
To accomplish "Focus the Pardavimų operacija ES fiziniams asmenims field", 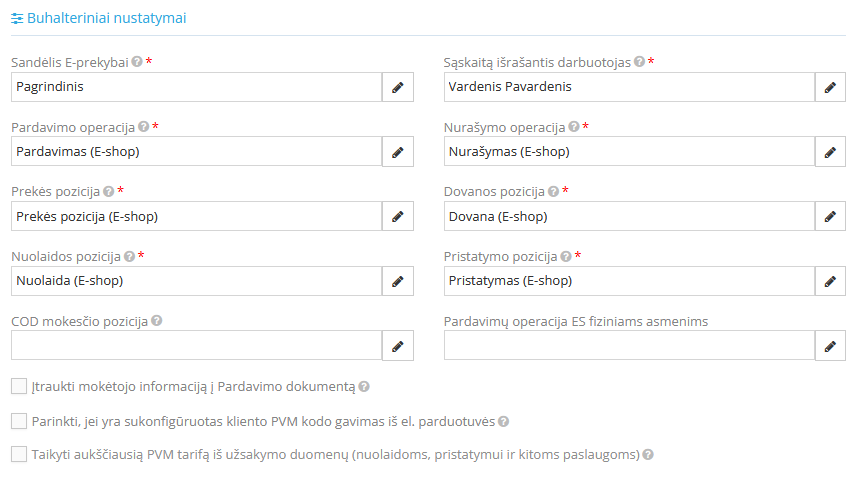I will [629, 346].
